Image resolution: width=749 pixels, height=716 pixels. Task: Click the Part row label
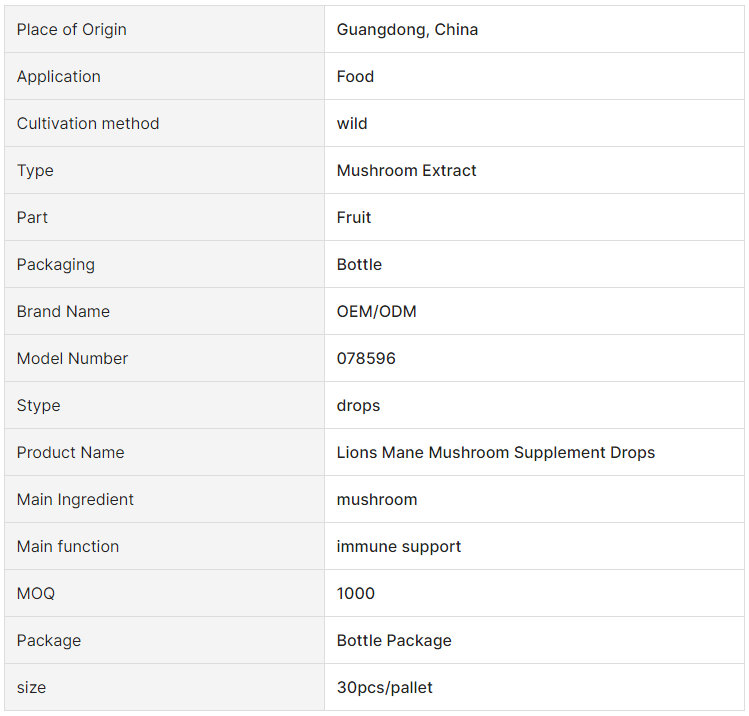click(x=32, y=218)
